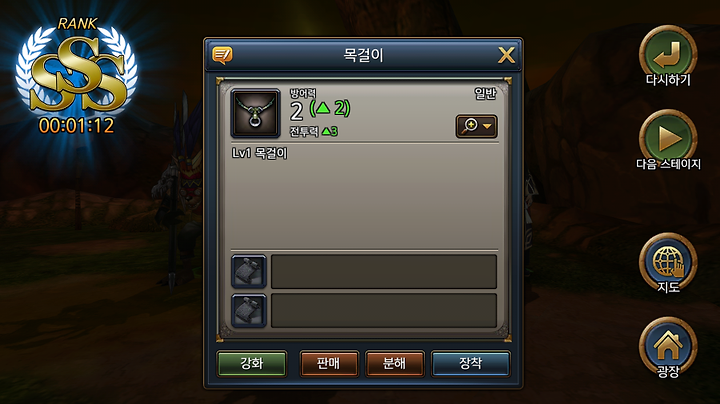Screen dimensions: 720x404
Task: Select the necklace item thumbnail
Action: pyautogui.click(x=255, y=113)
